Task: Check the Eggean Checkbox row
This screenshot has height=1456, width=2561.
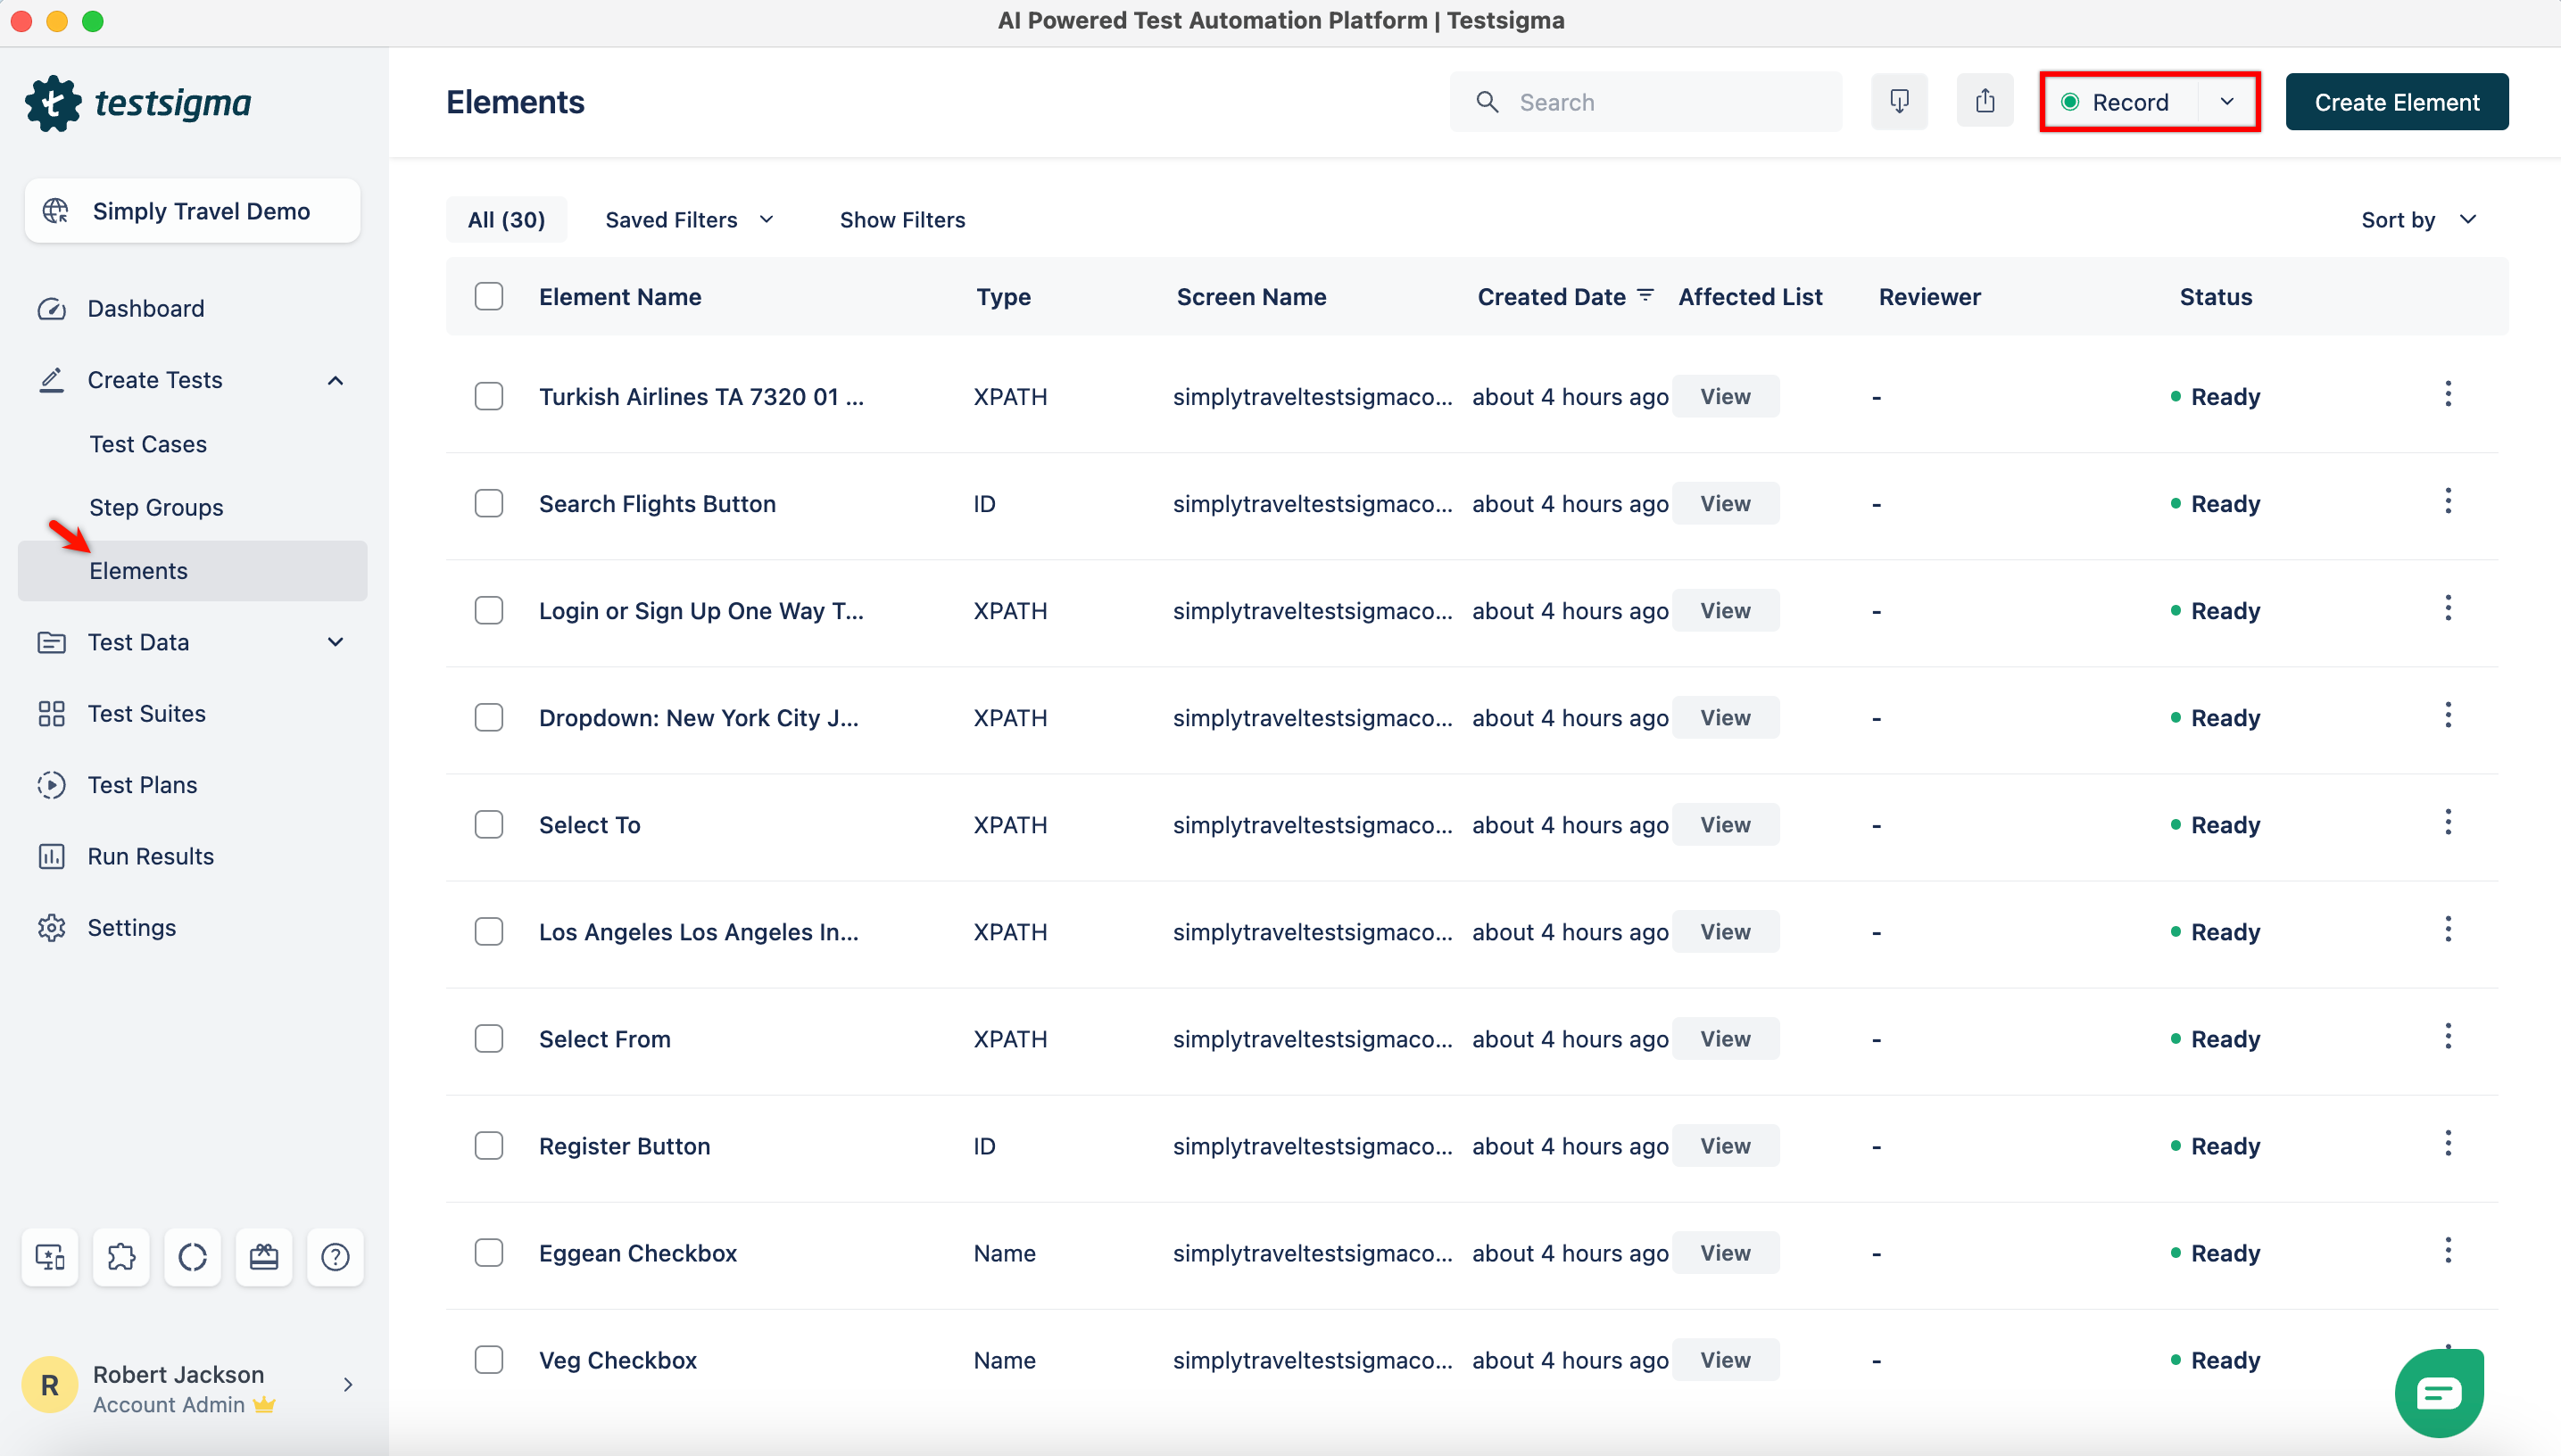Action: tap(489, 1253)
